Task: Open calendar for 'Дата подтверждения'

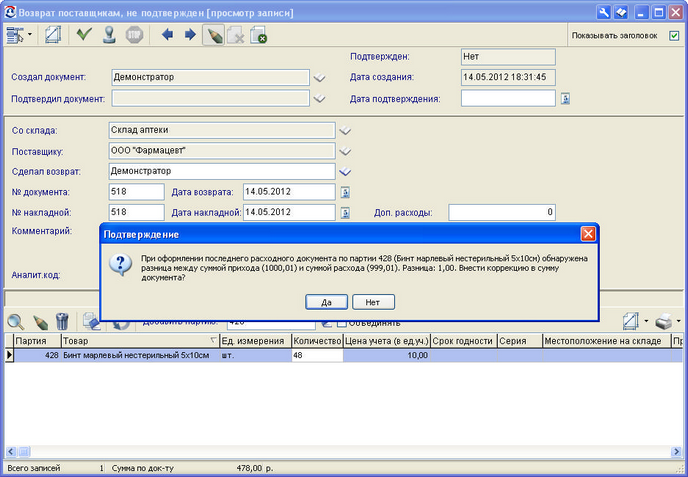Action: tap(566, 99)
